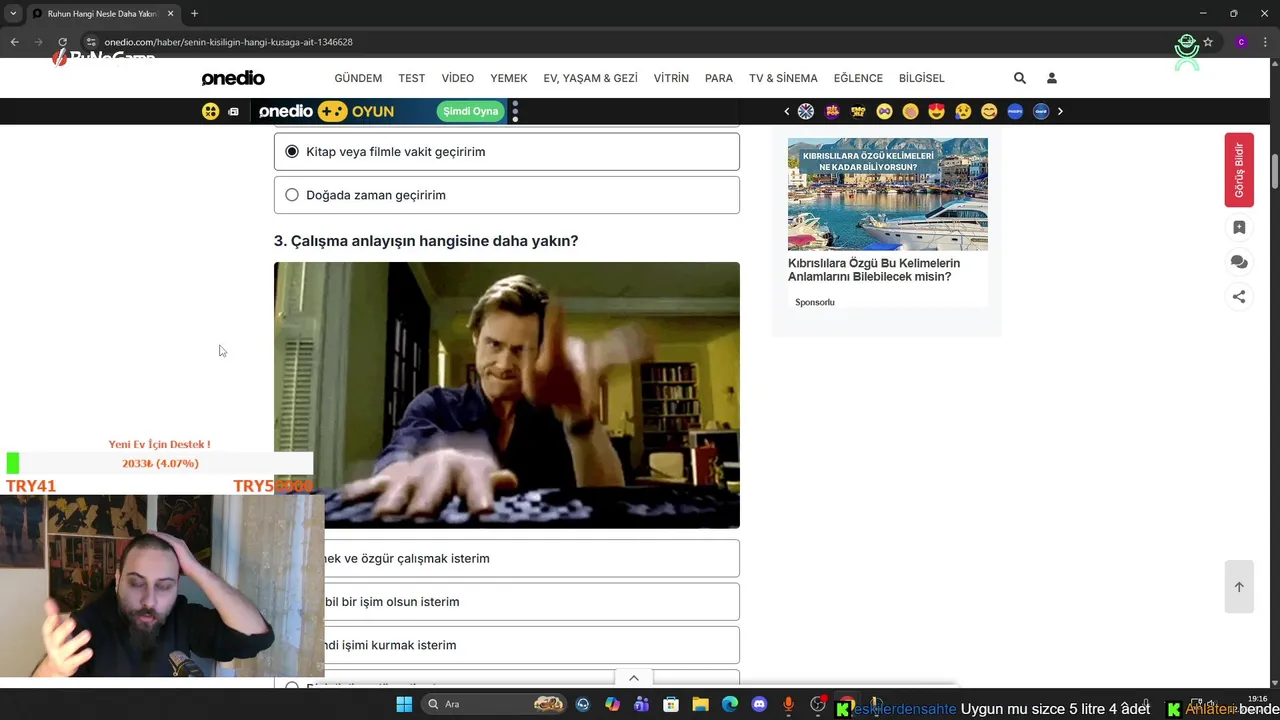Select 'Kitap veya filmle vakit geçiririm' option
1280x720 pixels.
(x=507, y=152)
